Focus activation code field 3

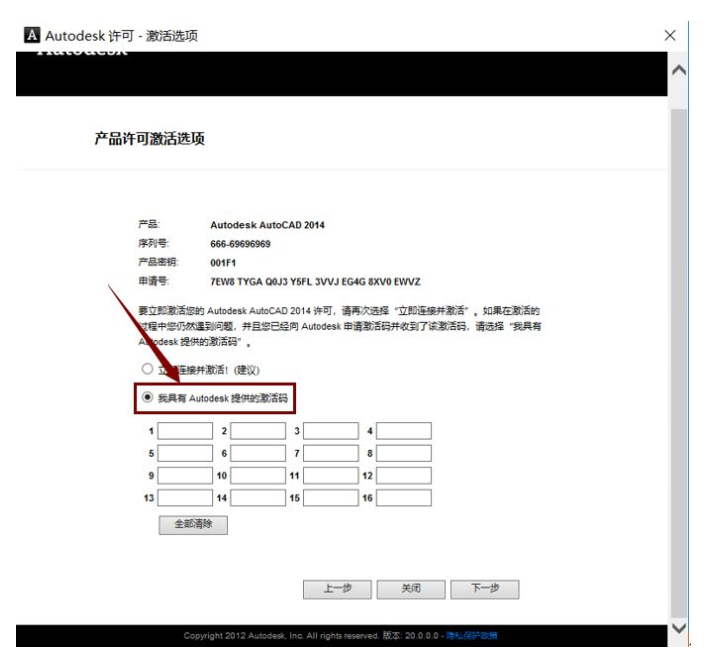click(x=331, y=431)
